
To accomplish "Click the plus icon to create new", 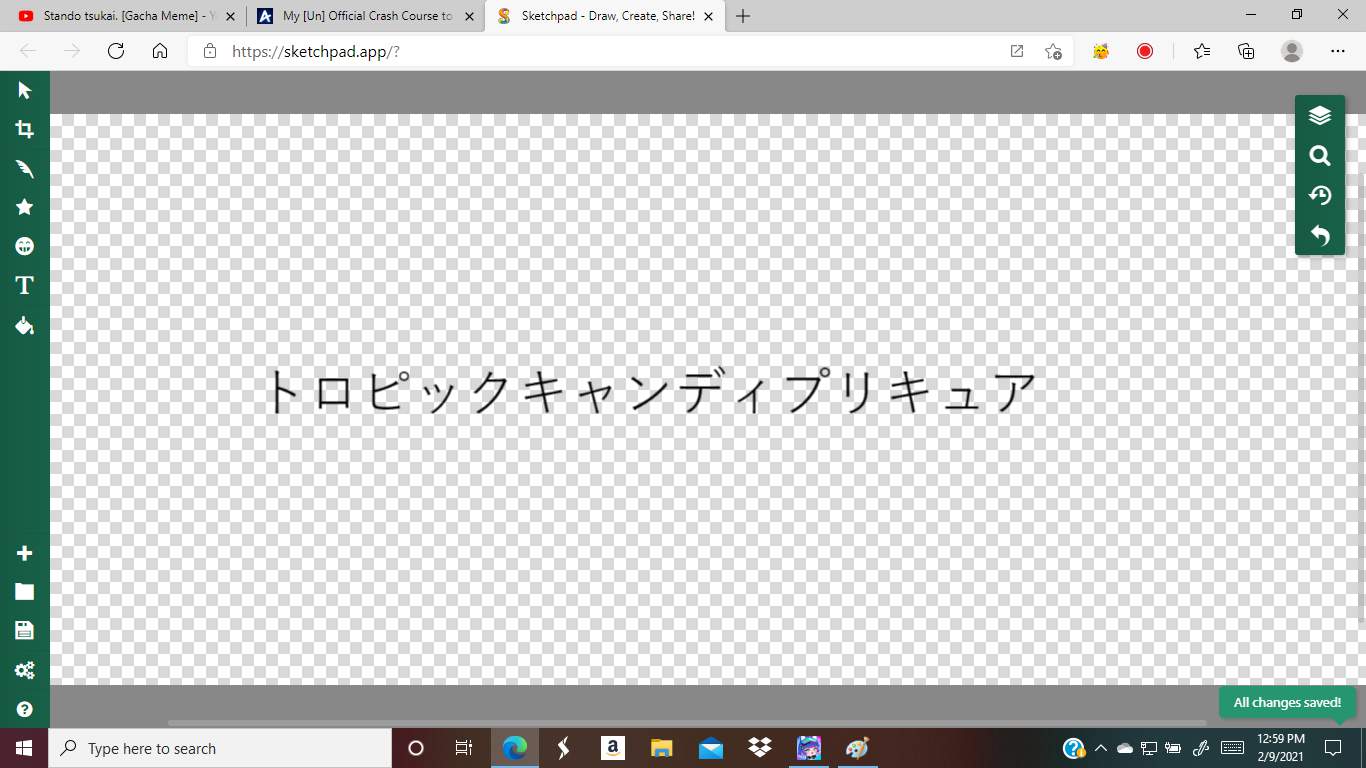I will click(25, 553).
